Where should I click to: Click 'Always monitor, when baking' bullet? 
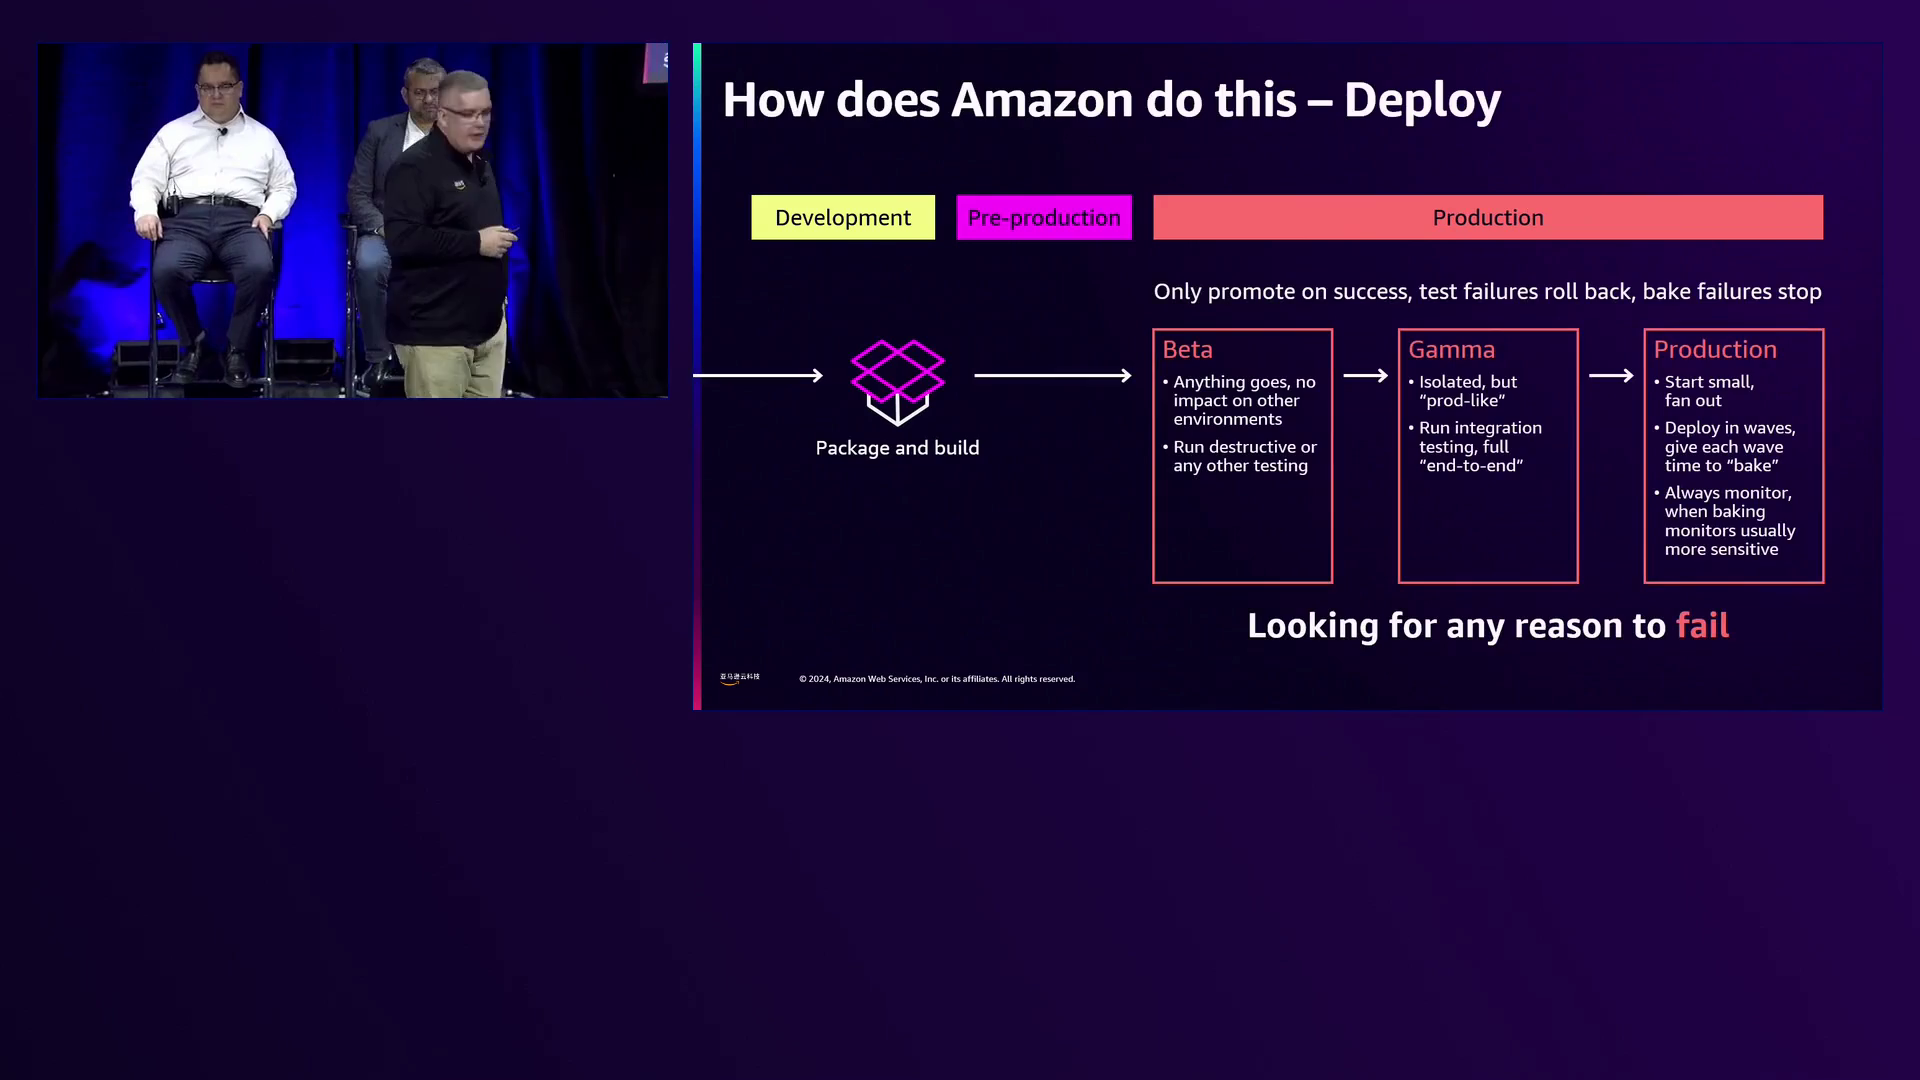pyautogui.click(x=1724, y=521)
